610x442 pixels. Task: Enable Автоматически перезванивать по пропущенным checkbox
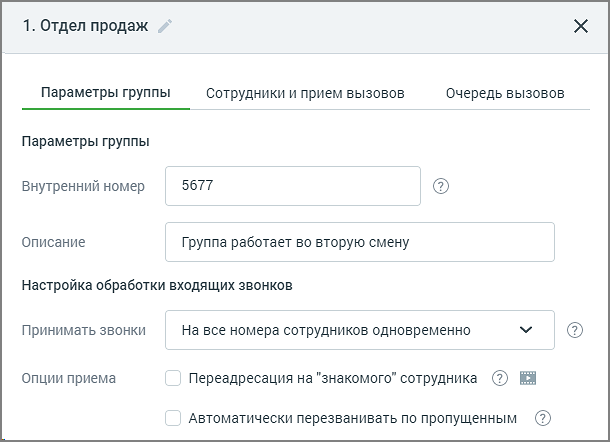coord(173,418)
